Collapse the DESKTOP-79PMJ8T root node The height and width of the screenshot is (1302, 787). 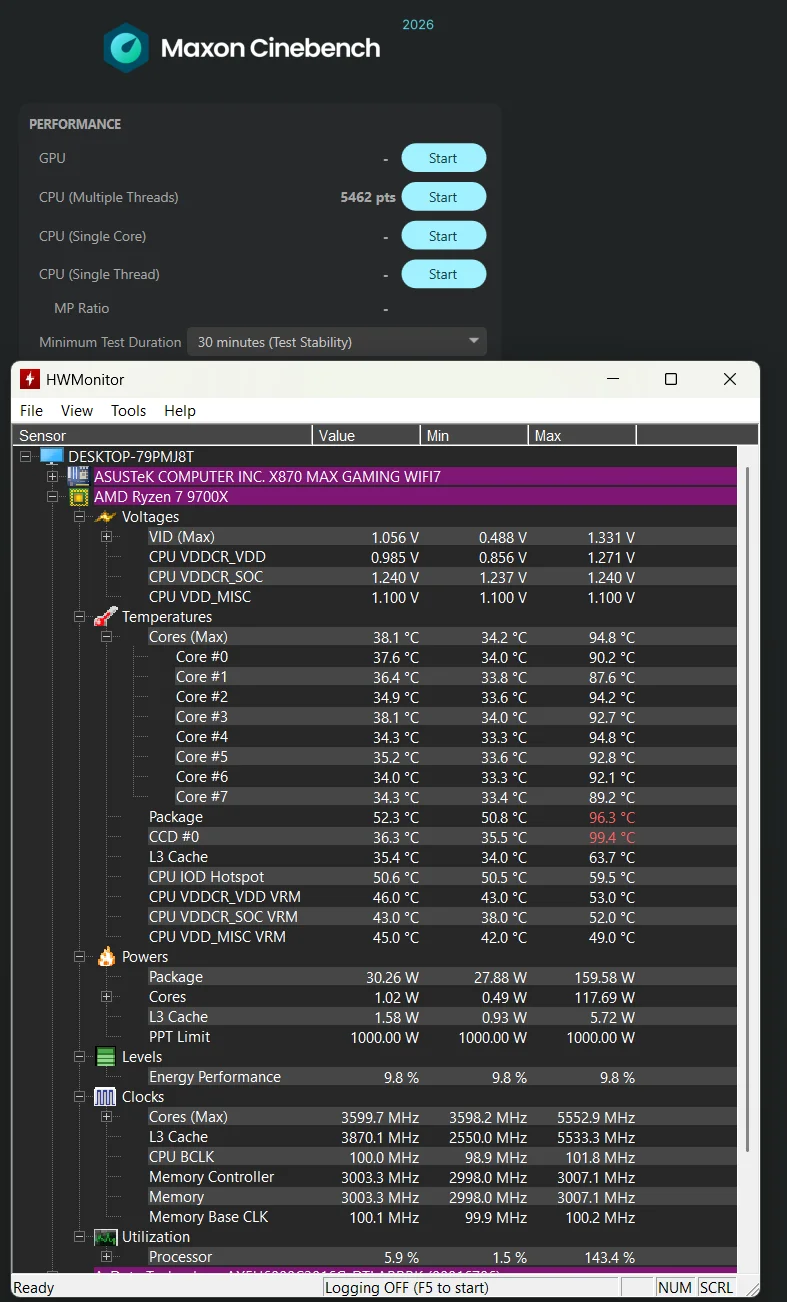[x=26, y=457]
